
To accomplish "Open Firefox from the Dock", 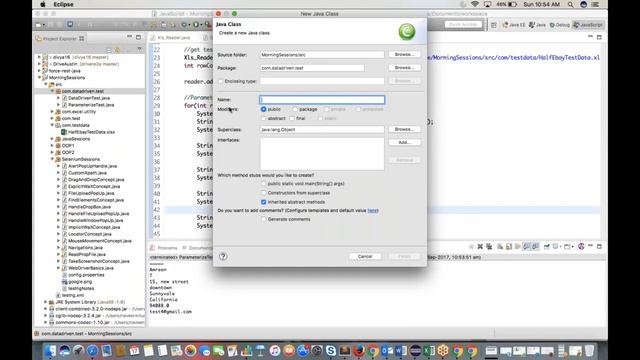I will coord(359,351).
